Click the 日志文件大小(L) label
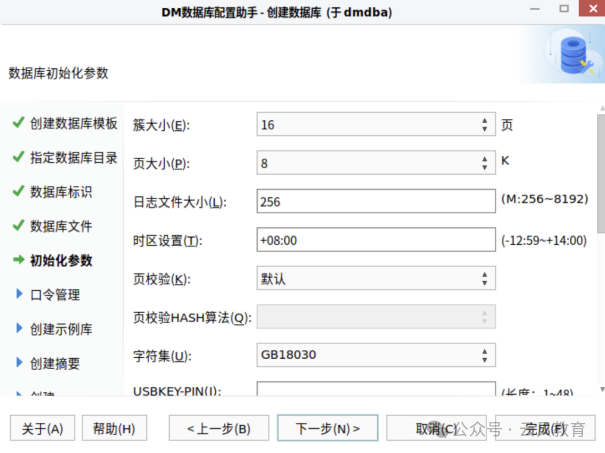 tap(180, 202)
